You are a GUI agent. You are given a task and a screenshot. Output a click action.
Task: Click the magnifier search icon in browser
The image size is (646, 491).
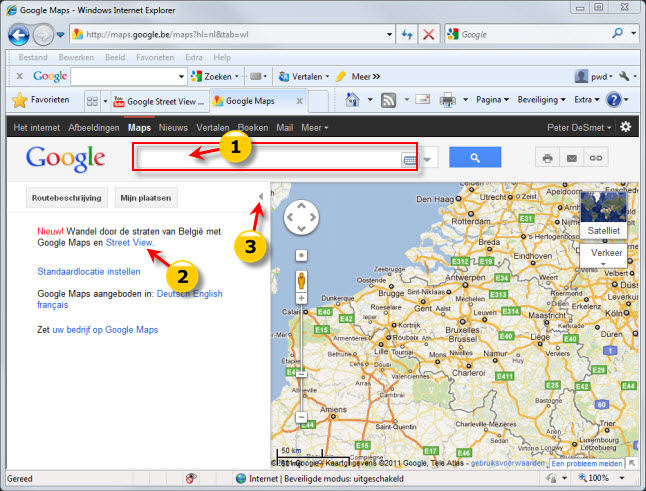pos(618,33)
